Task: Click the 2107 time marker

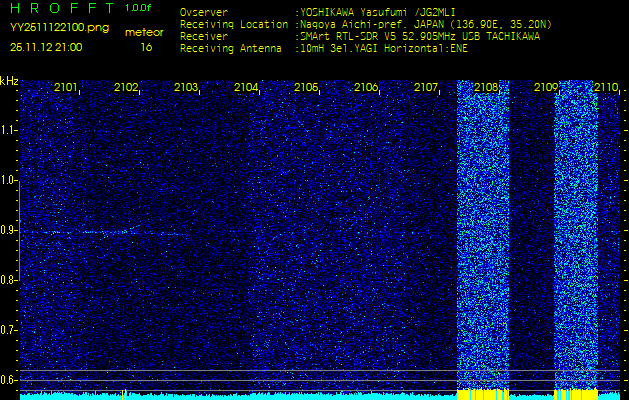Action: click(426, 87)
